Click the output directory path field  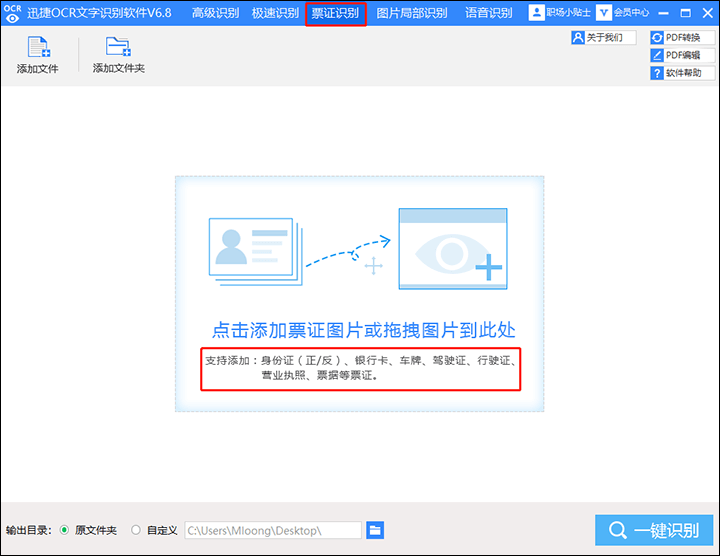click(273, 530)
